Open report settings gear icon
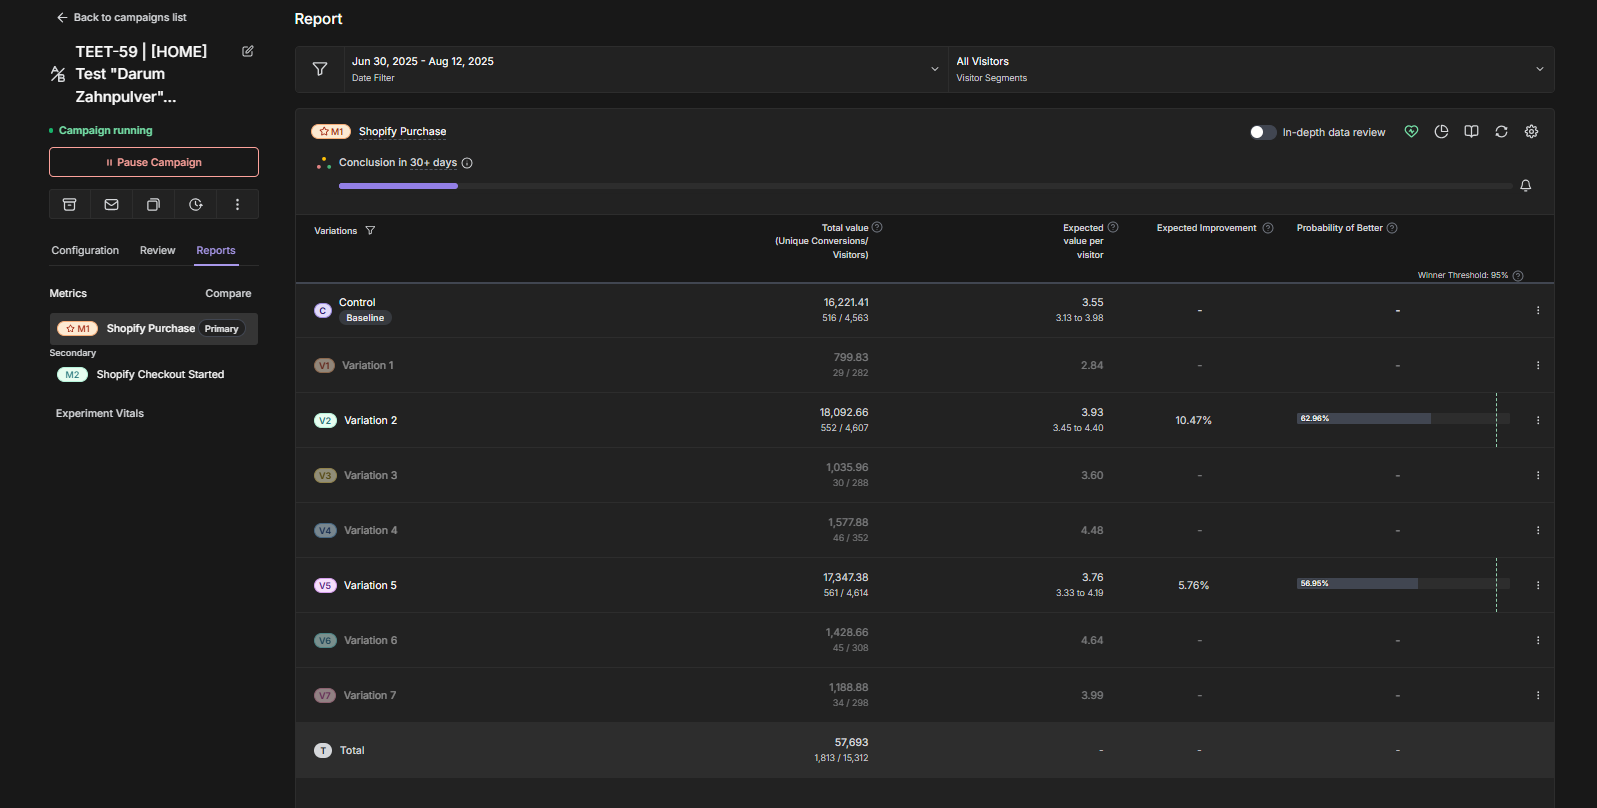Viewport: 1597px width, 808px height. (1531, 132)
